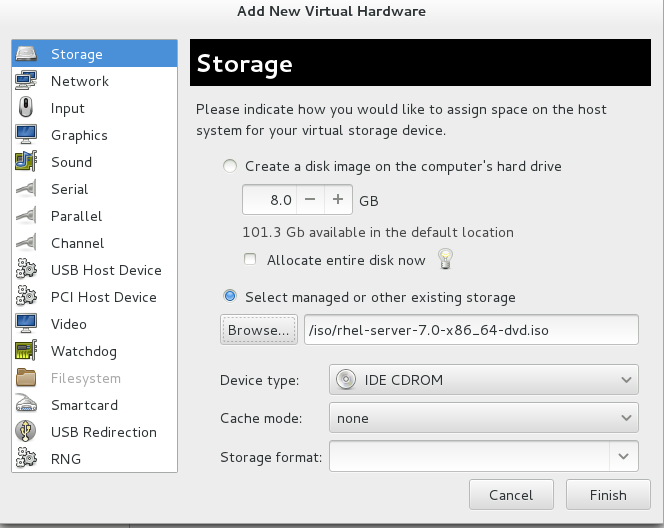Select the Smartcard label in the list
The height and width of the screenshot is (528, 664).
(x=84, y=405)
